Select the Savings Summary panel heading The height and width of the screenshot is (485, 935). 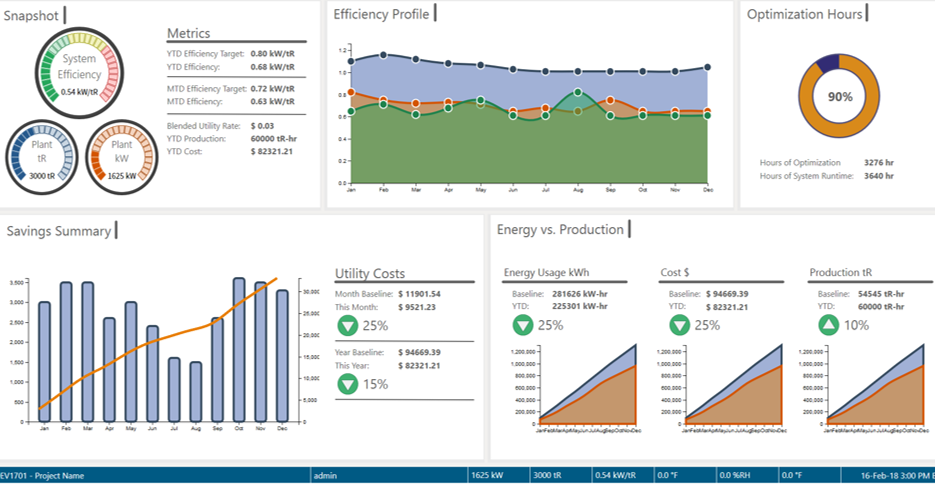pos(58,231)
